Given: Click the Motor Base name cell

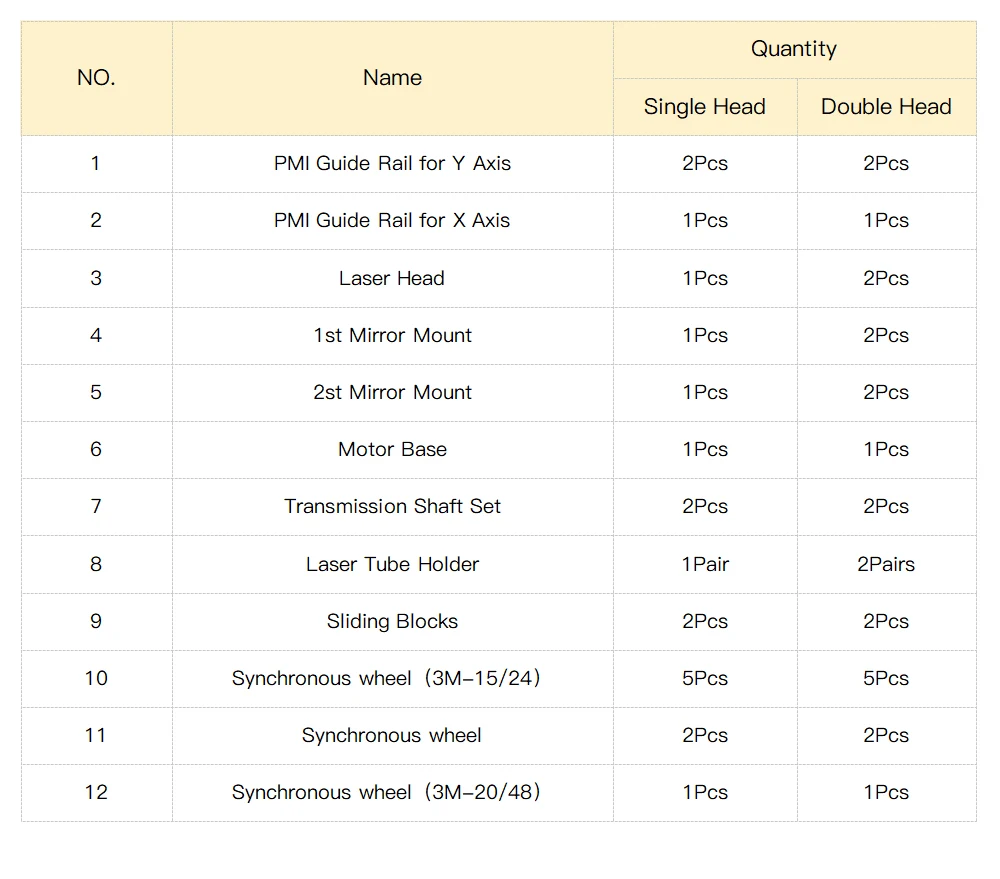Looking at the screenshot, I should (x=392, y=449).
